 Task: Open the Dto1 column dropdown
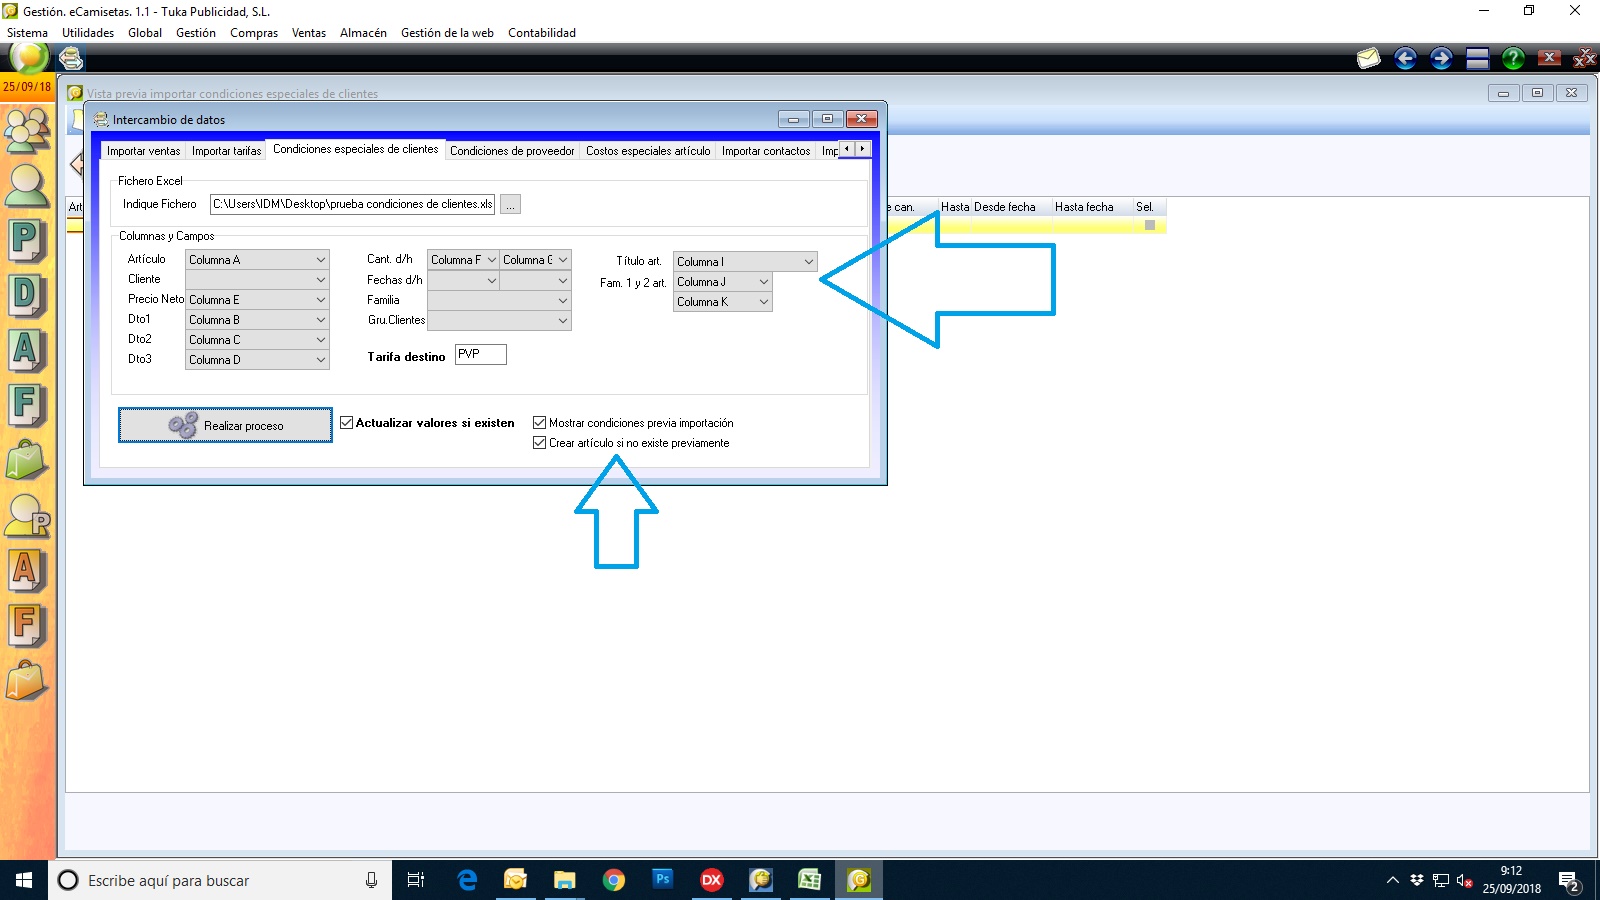point(257,320)
